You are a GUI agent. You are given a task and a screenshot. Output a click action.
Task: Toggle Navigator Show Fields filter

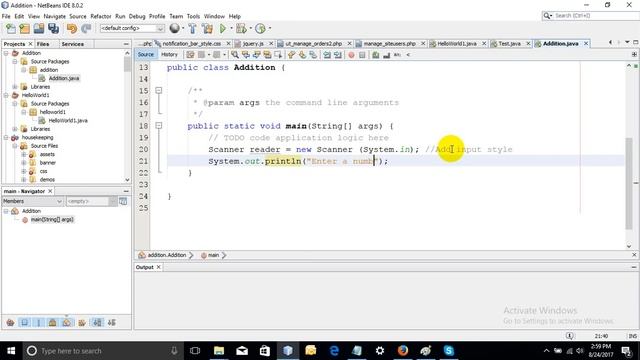pos(24,323)
